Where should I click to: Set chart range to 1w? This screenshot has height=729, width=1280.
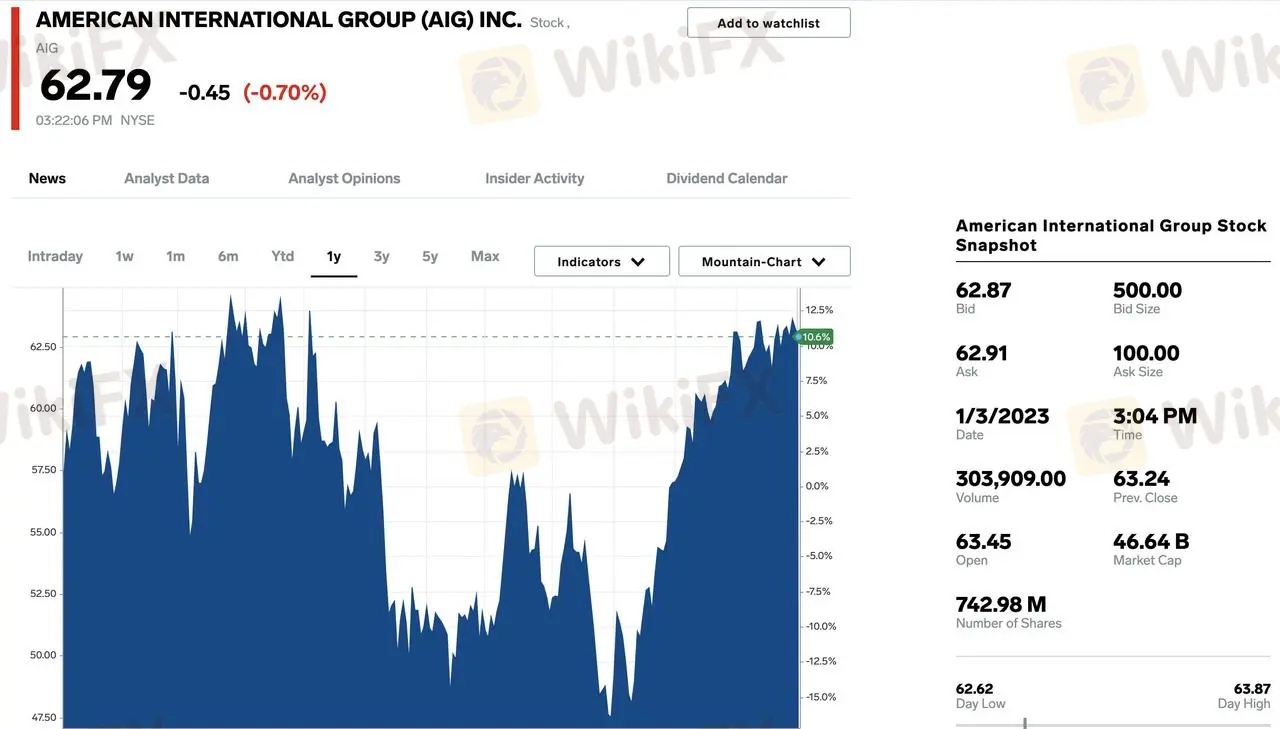point(124,256)
